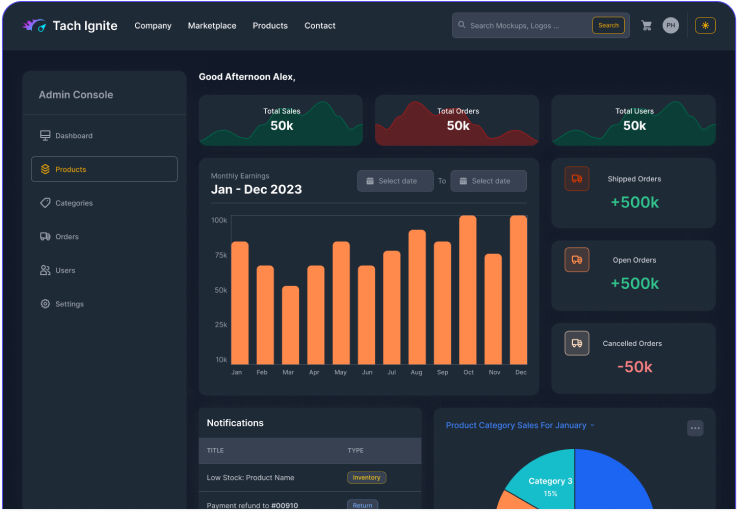Click the Total Users 50k card
Viewport: 739px width, 512px height.
coord(634,120)
